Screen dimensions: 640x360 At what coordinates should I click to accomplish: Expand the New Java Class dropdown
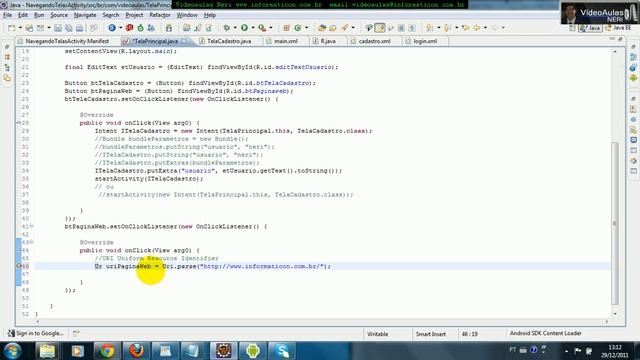(306, 28)
